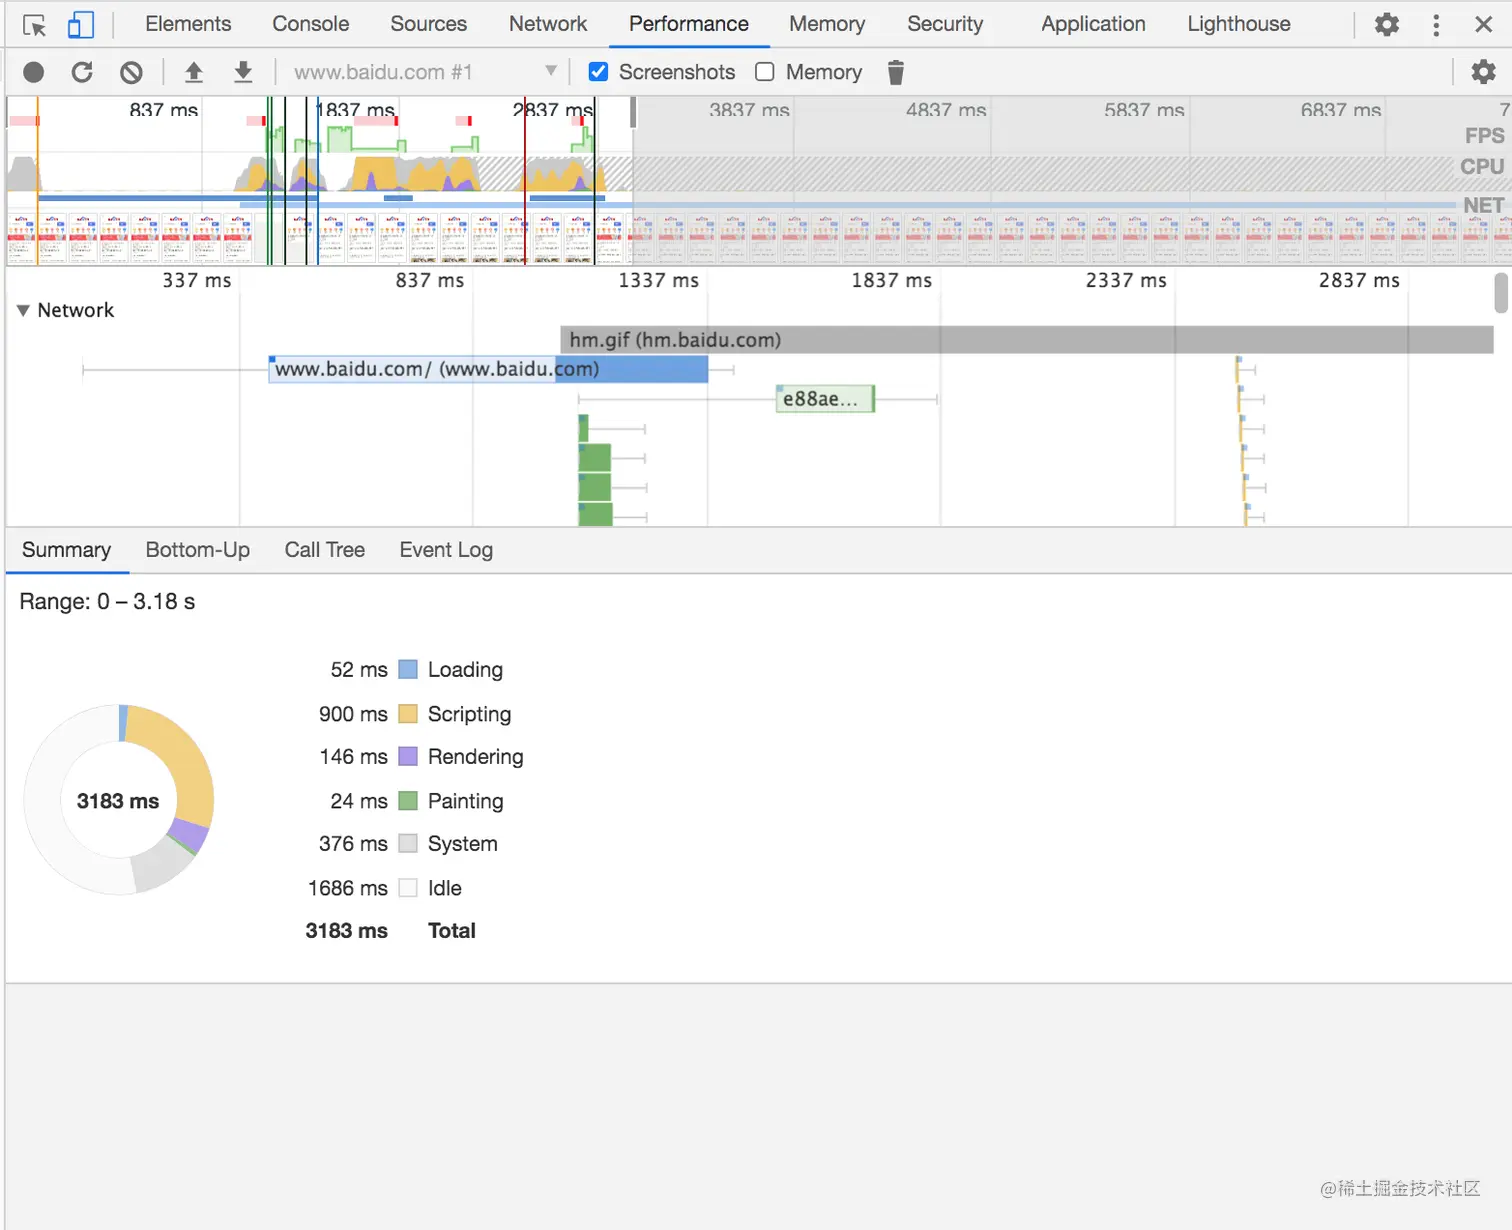Open capture settings gear in Performance toolbar
1512x1230 pixels.
(1484, 72)
